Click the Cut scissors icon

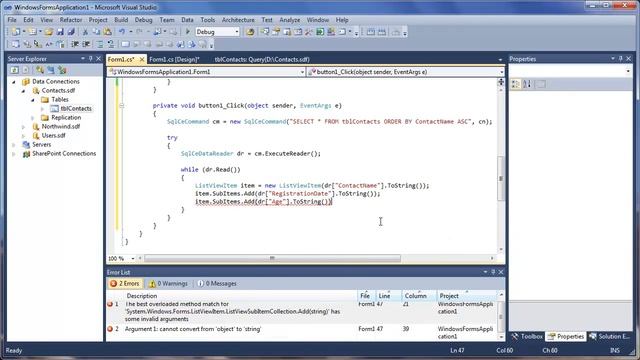(85, 32)
